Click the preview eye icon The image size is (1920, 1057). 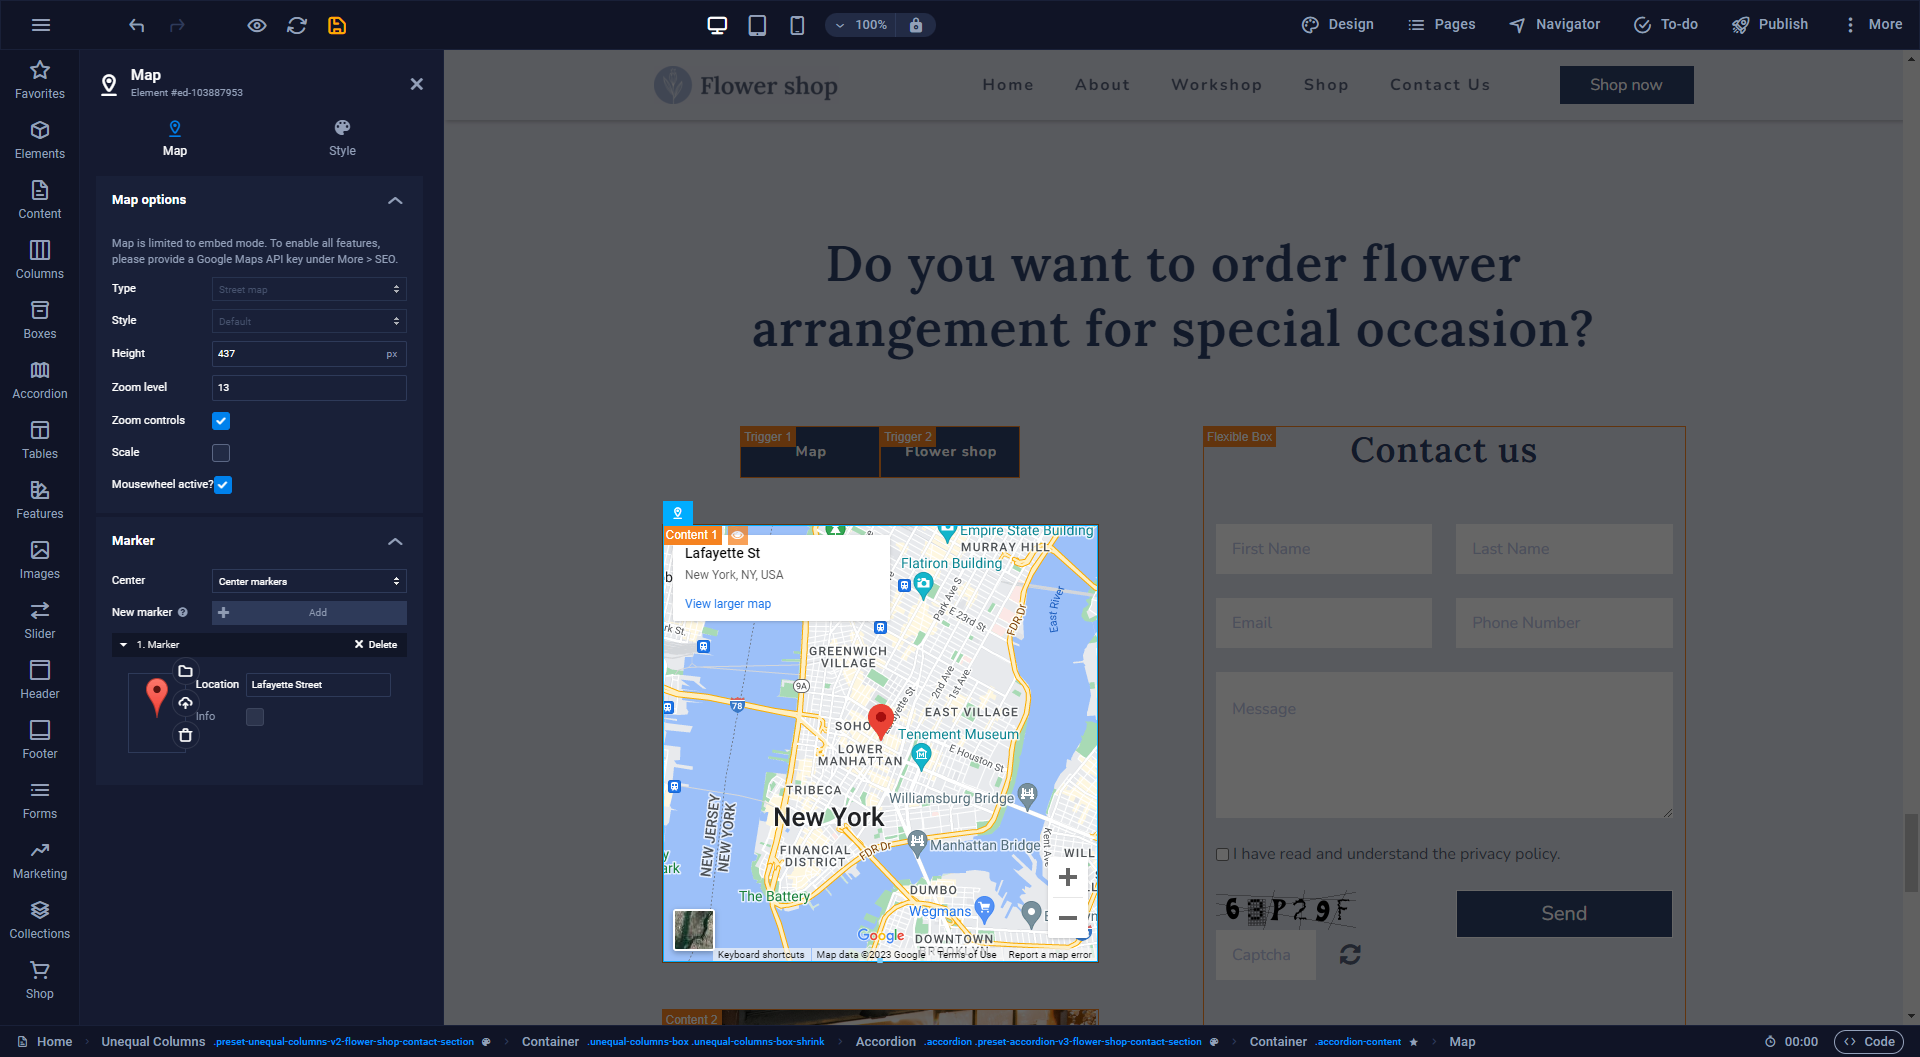[257, 25]
